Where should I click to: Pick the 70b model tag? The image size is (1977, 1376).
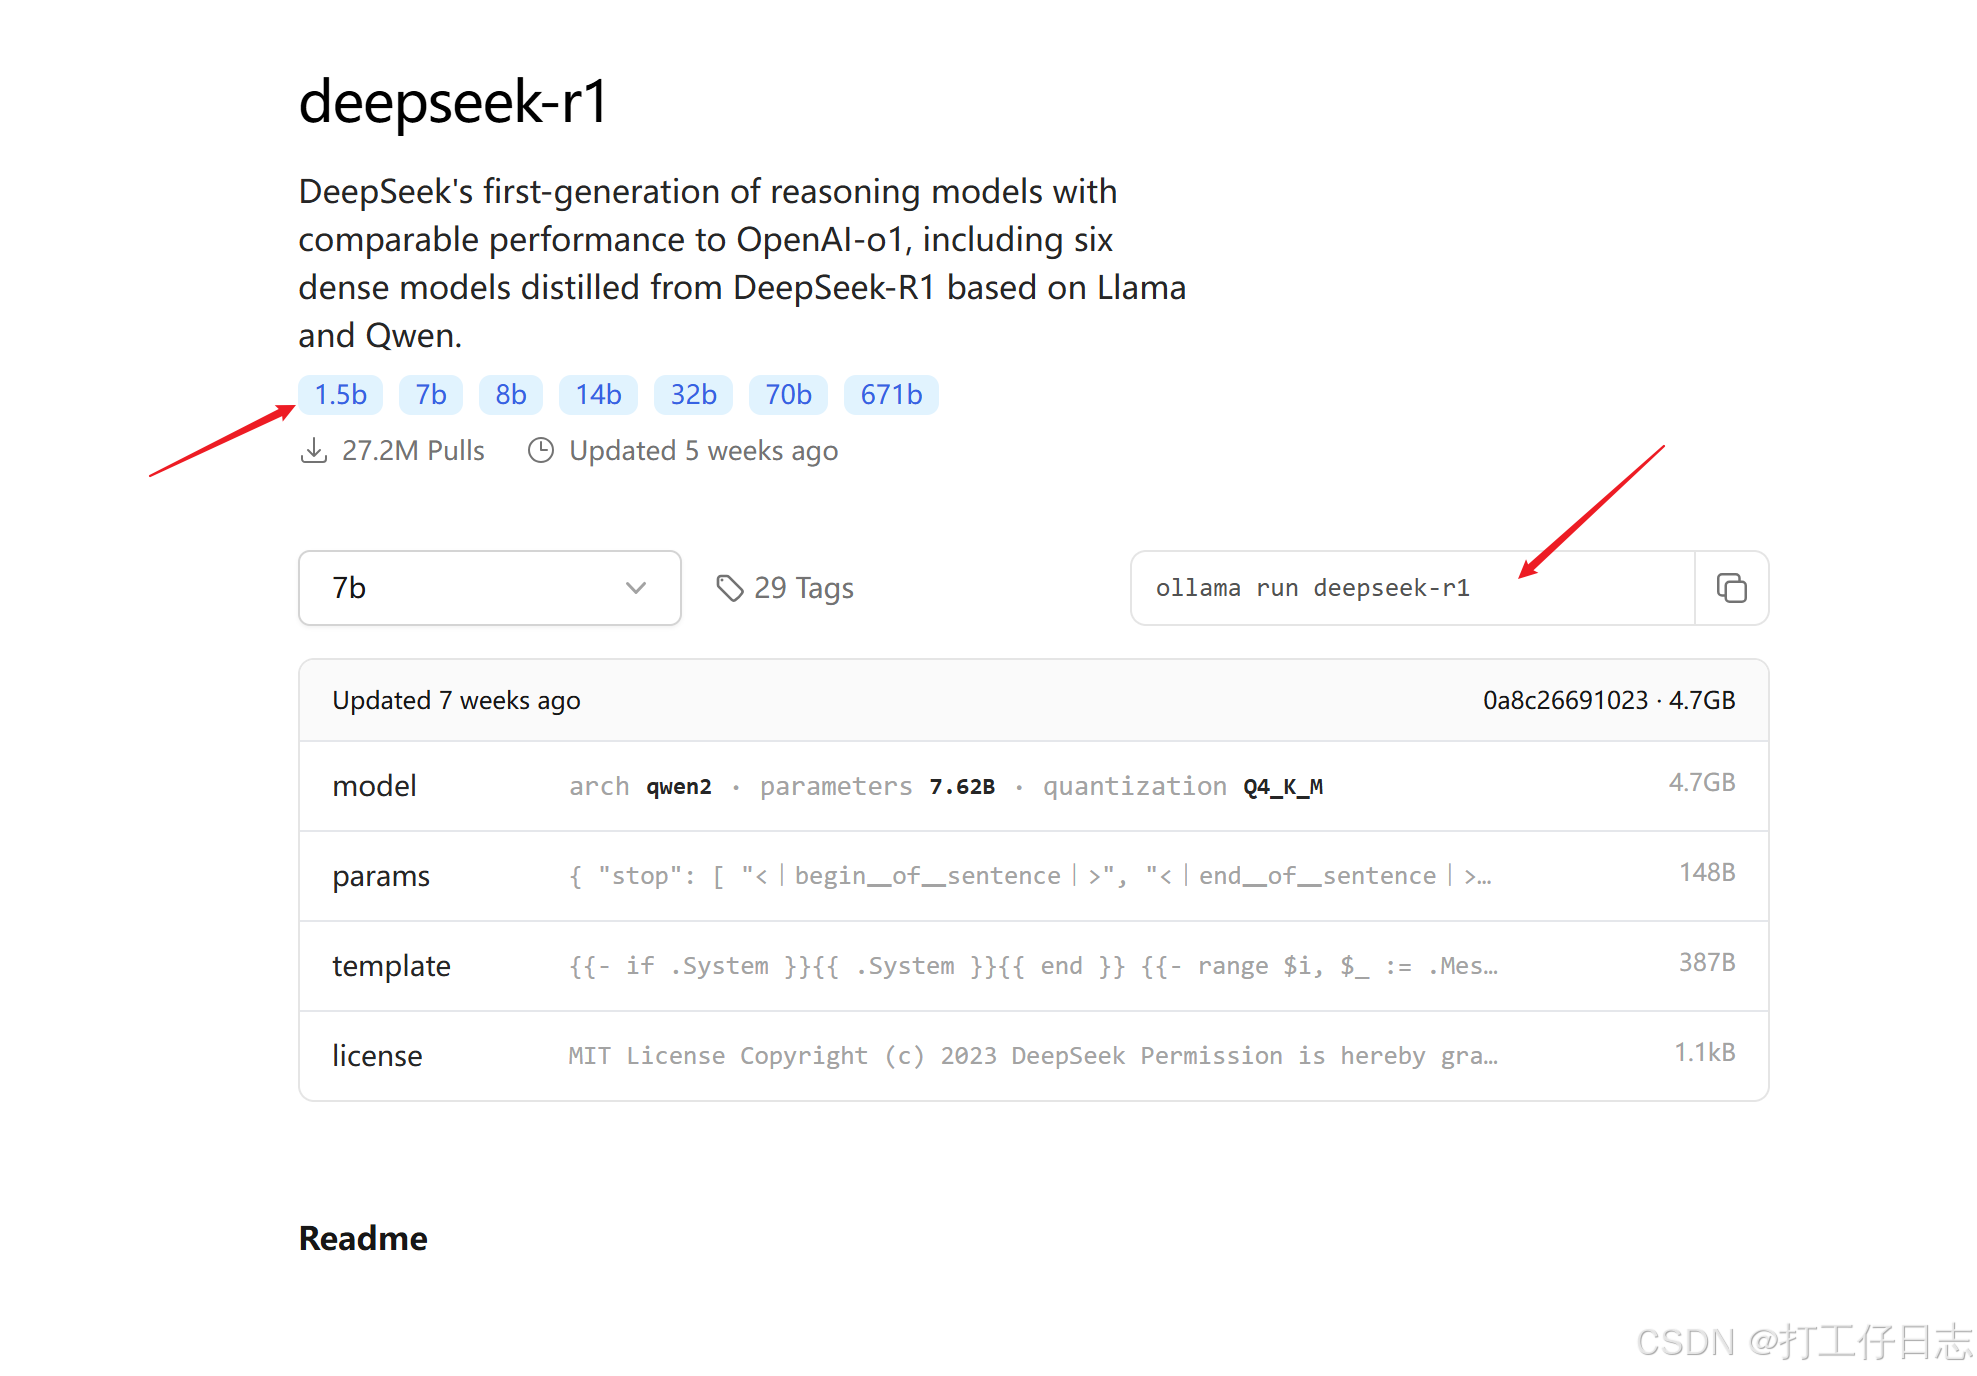(788, 395)
